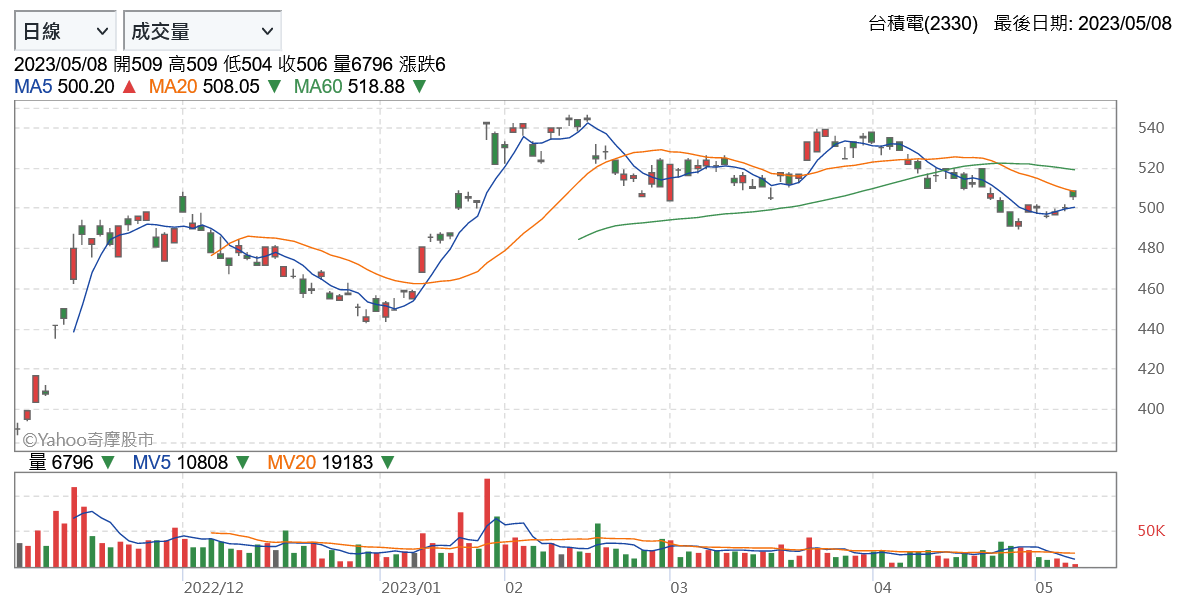Viewport: 1181px width, 609px height.
Task: Click the 2023/01 date axis label
Action: [x=411, y=587]
